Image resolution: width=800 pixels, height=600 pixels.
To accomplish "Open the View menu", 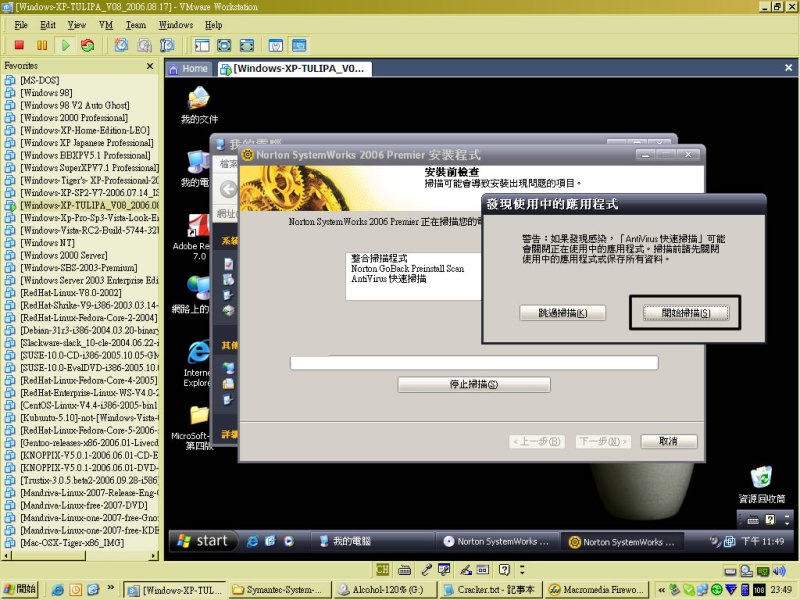I will coord(77,25).
